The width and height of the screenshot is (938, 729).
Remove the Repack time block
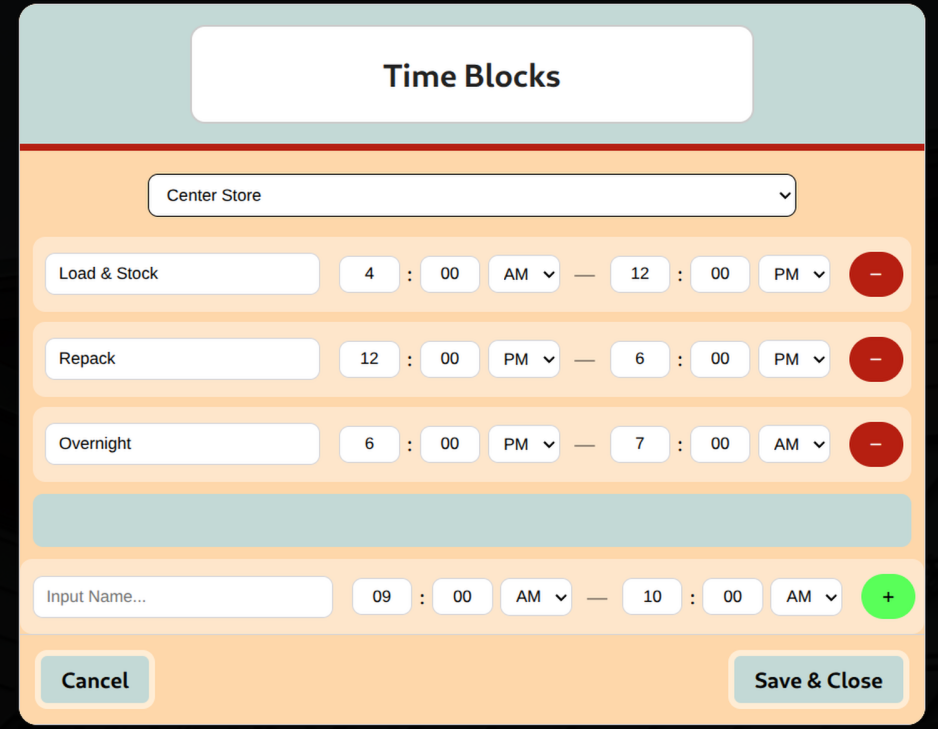click(875, 359)
